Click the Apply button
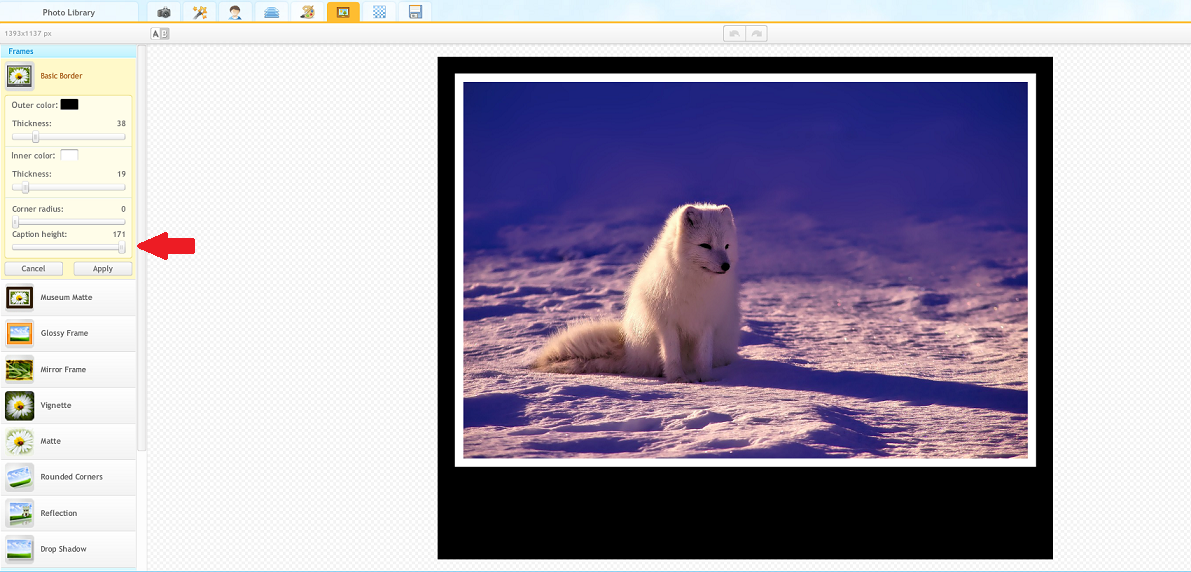The width and height of the screenshot is (1191, 572). [102, 269]
